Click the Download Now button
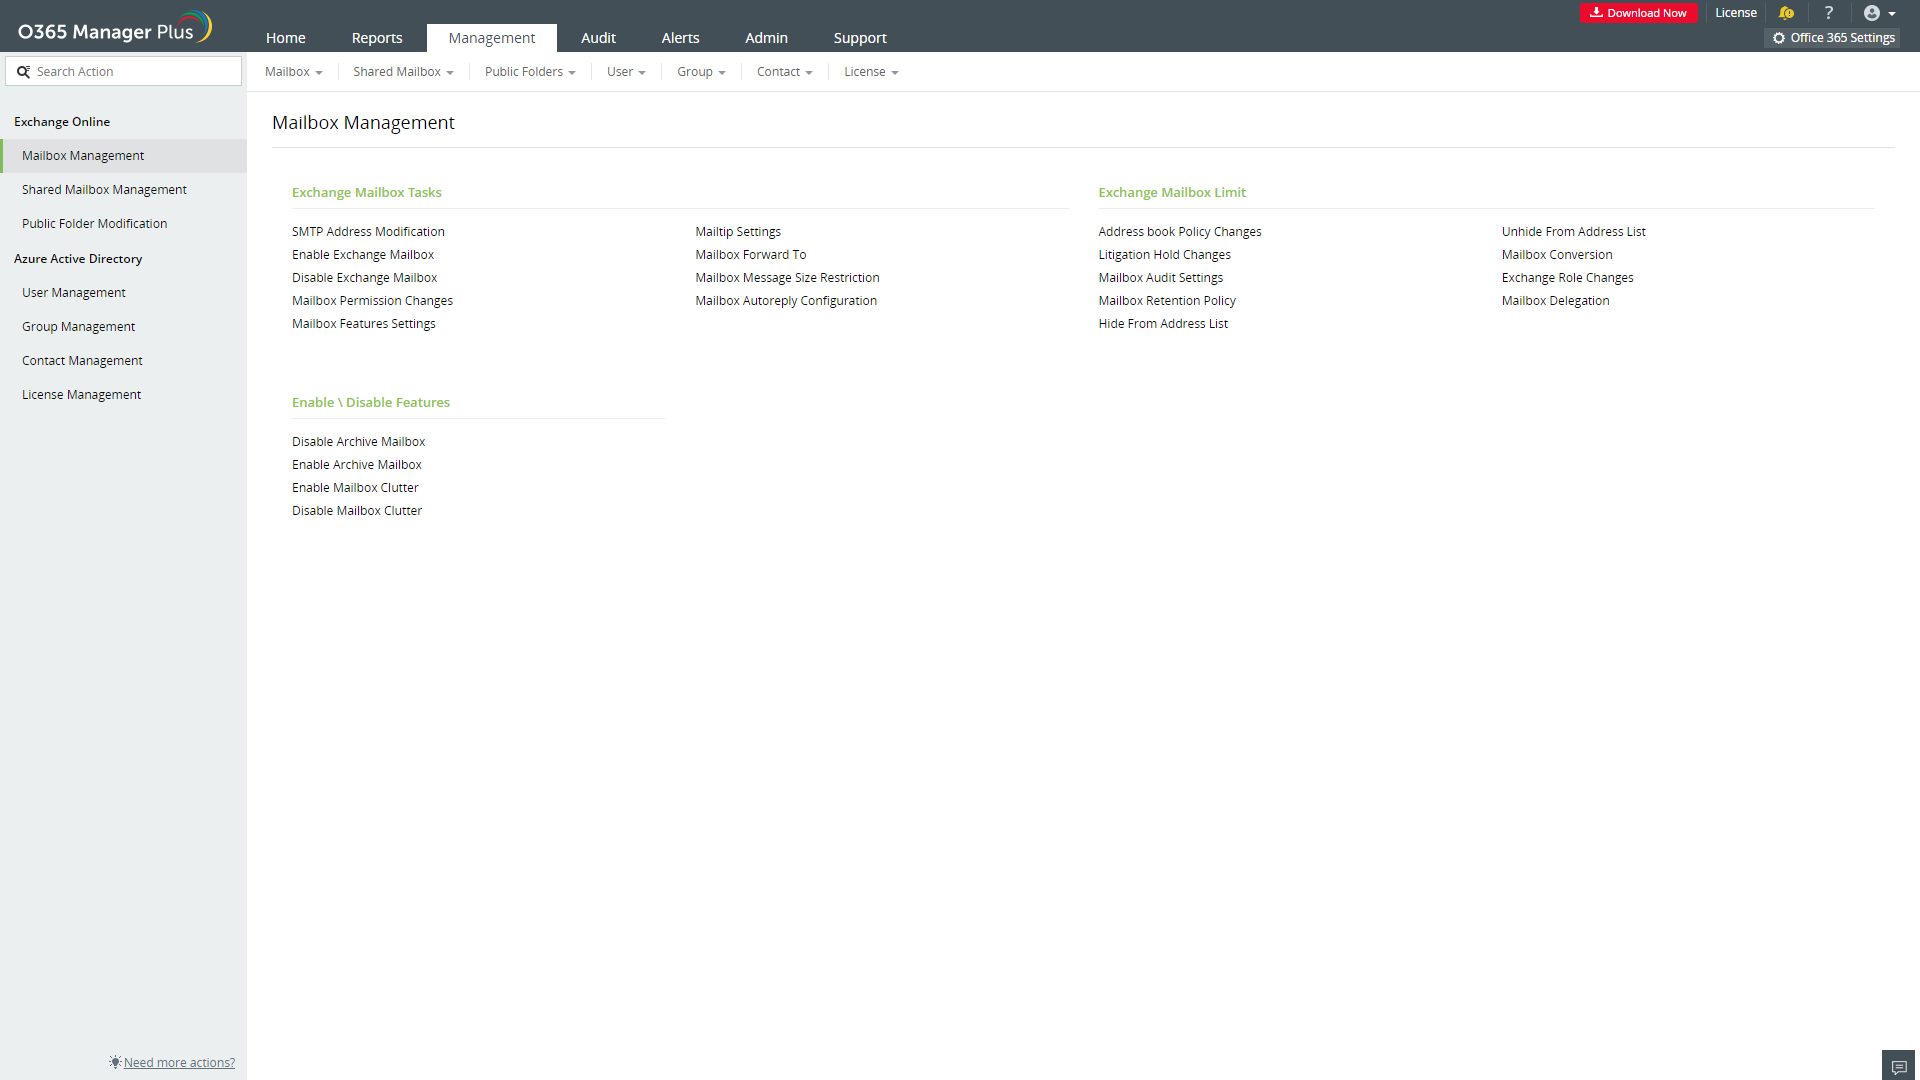1920x1080 pixels. point(1638,13)
